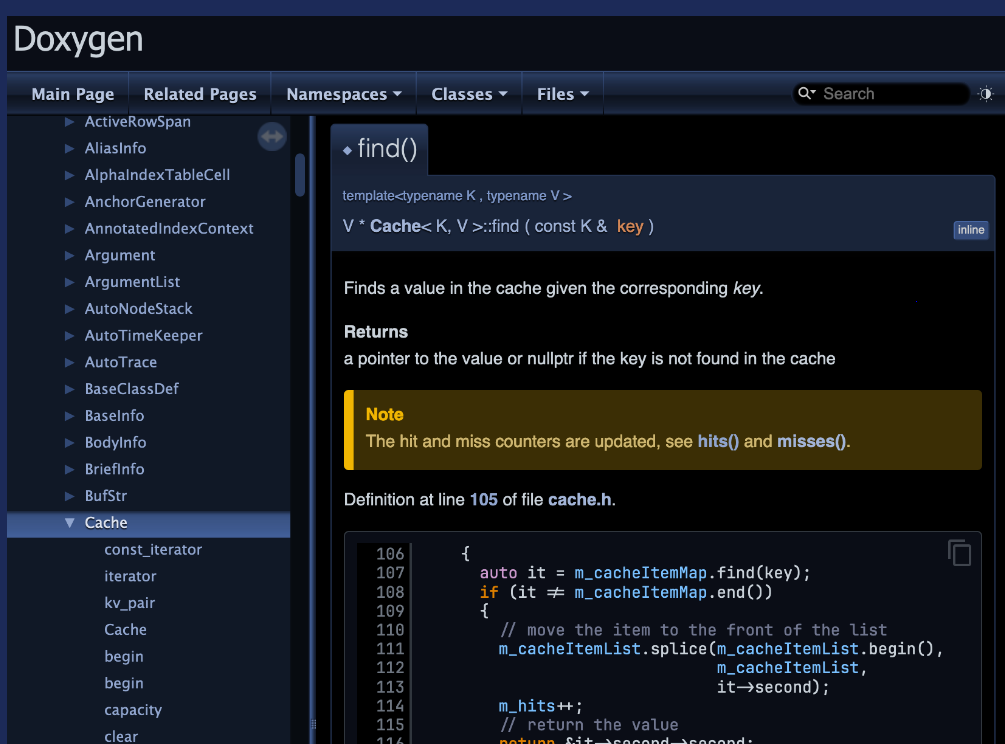Open the Namespaces dropdown menu
1005x744 pixels.
pyautogui.click(x=343, y=93)
